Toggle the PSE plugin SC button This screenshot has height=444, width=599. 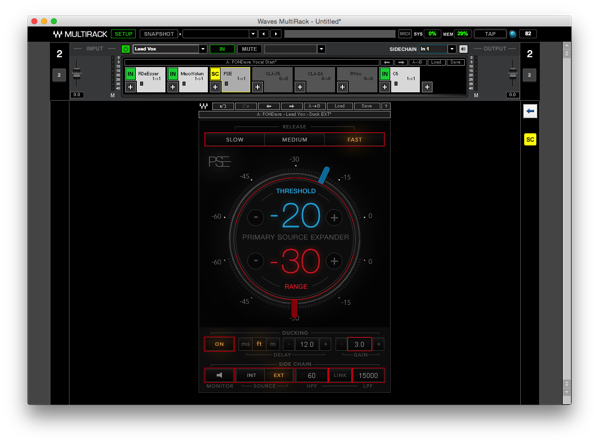click(x=215, y=74)
